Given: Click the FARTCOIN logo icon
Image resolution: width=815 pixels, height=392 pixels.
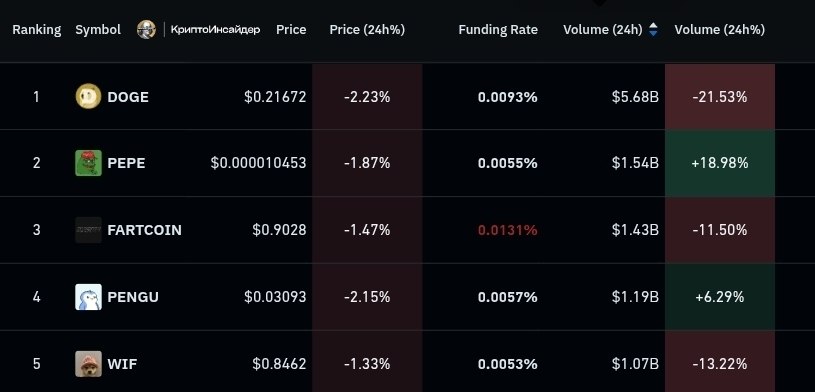Looking at the screenshot, I should click(x=88, y=230).
